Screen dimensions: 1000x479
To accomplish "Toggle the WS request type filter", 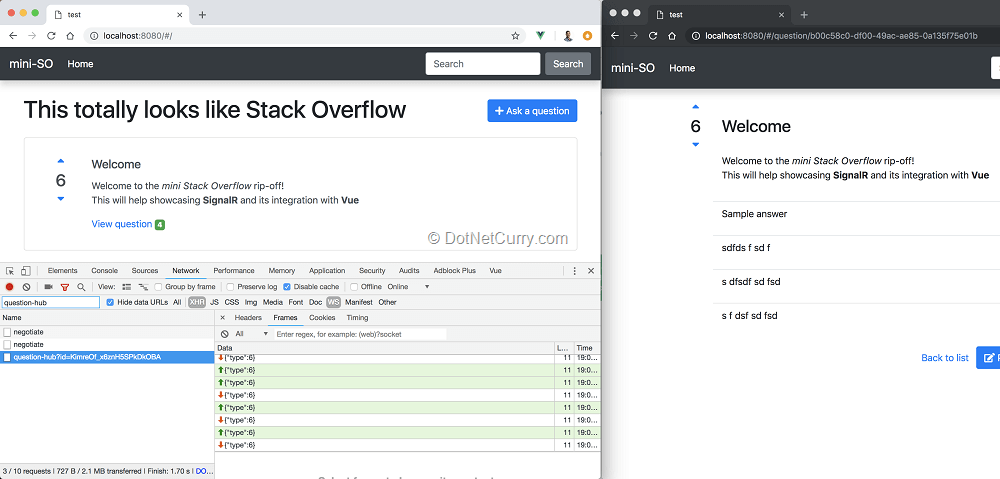I will tap(334, 302).
